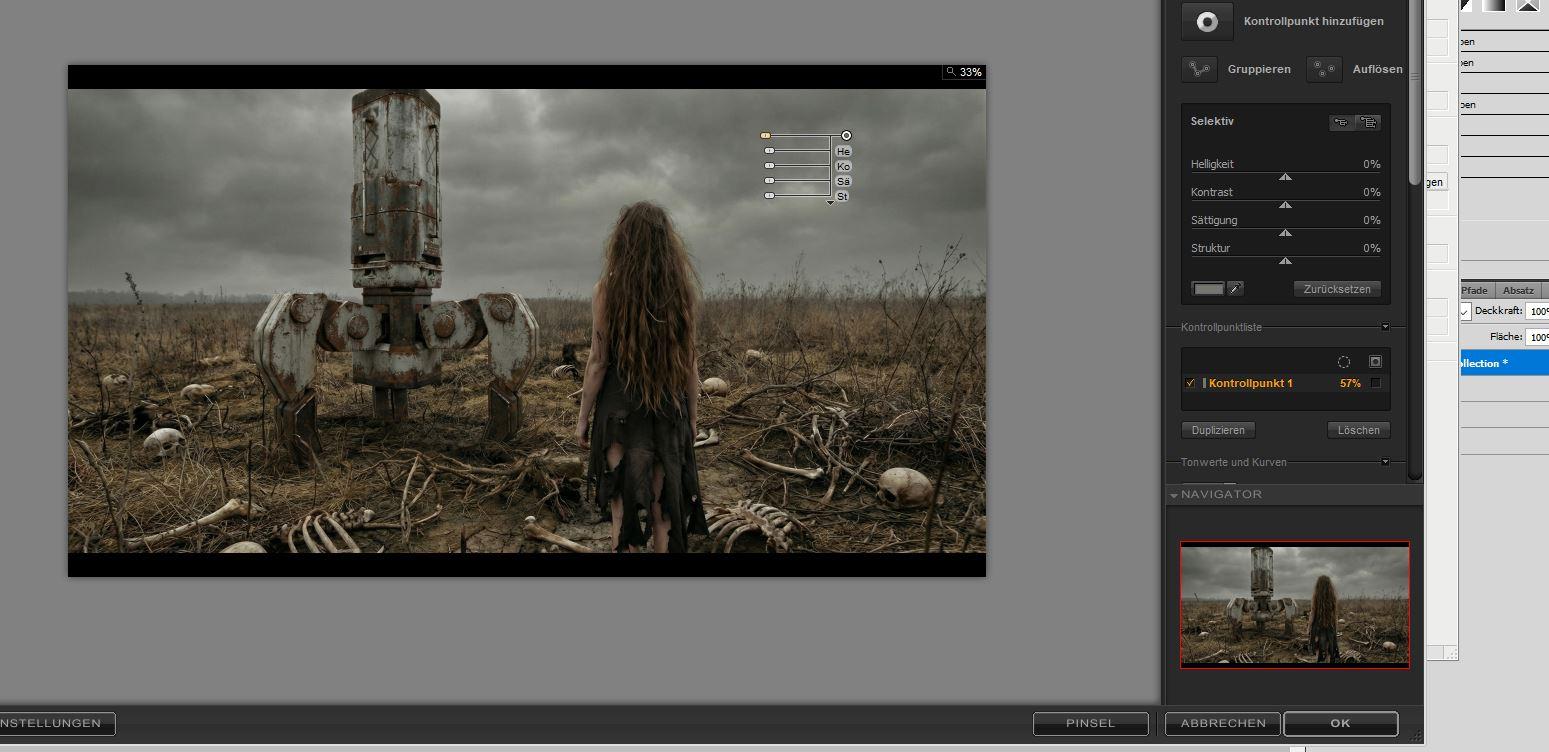Viewport: 1549px width, 752px height.
Task: Click the gray color swatch in the Selektiv panel
Action: point(1208,289)
